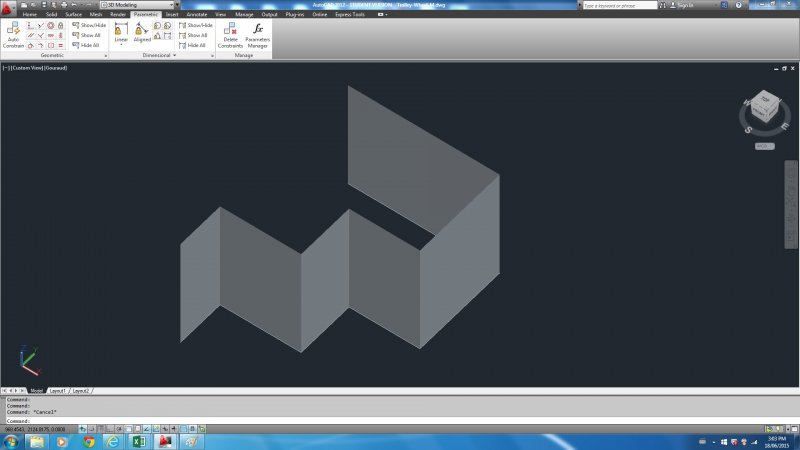Select the Vertical geometric constraint icon
The height and width of the screenshot is (450, 800).
60,35
